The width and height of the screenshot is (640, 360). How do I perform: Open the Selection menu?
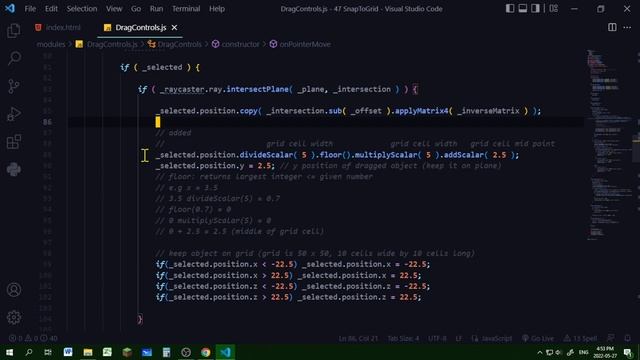(x=82, y=9)
